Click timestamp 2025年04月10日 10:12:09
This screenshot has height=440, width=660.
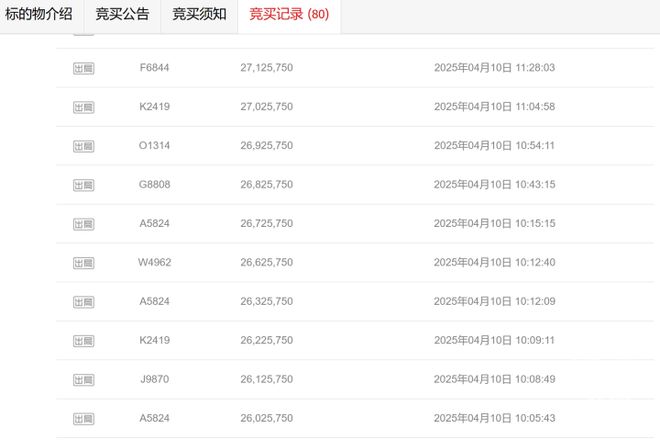coord(495,301)
